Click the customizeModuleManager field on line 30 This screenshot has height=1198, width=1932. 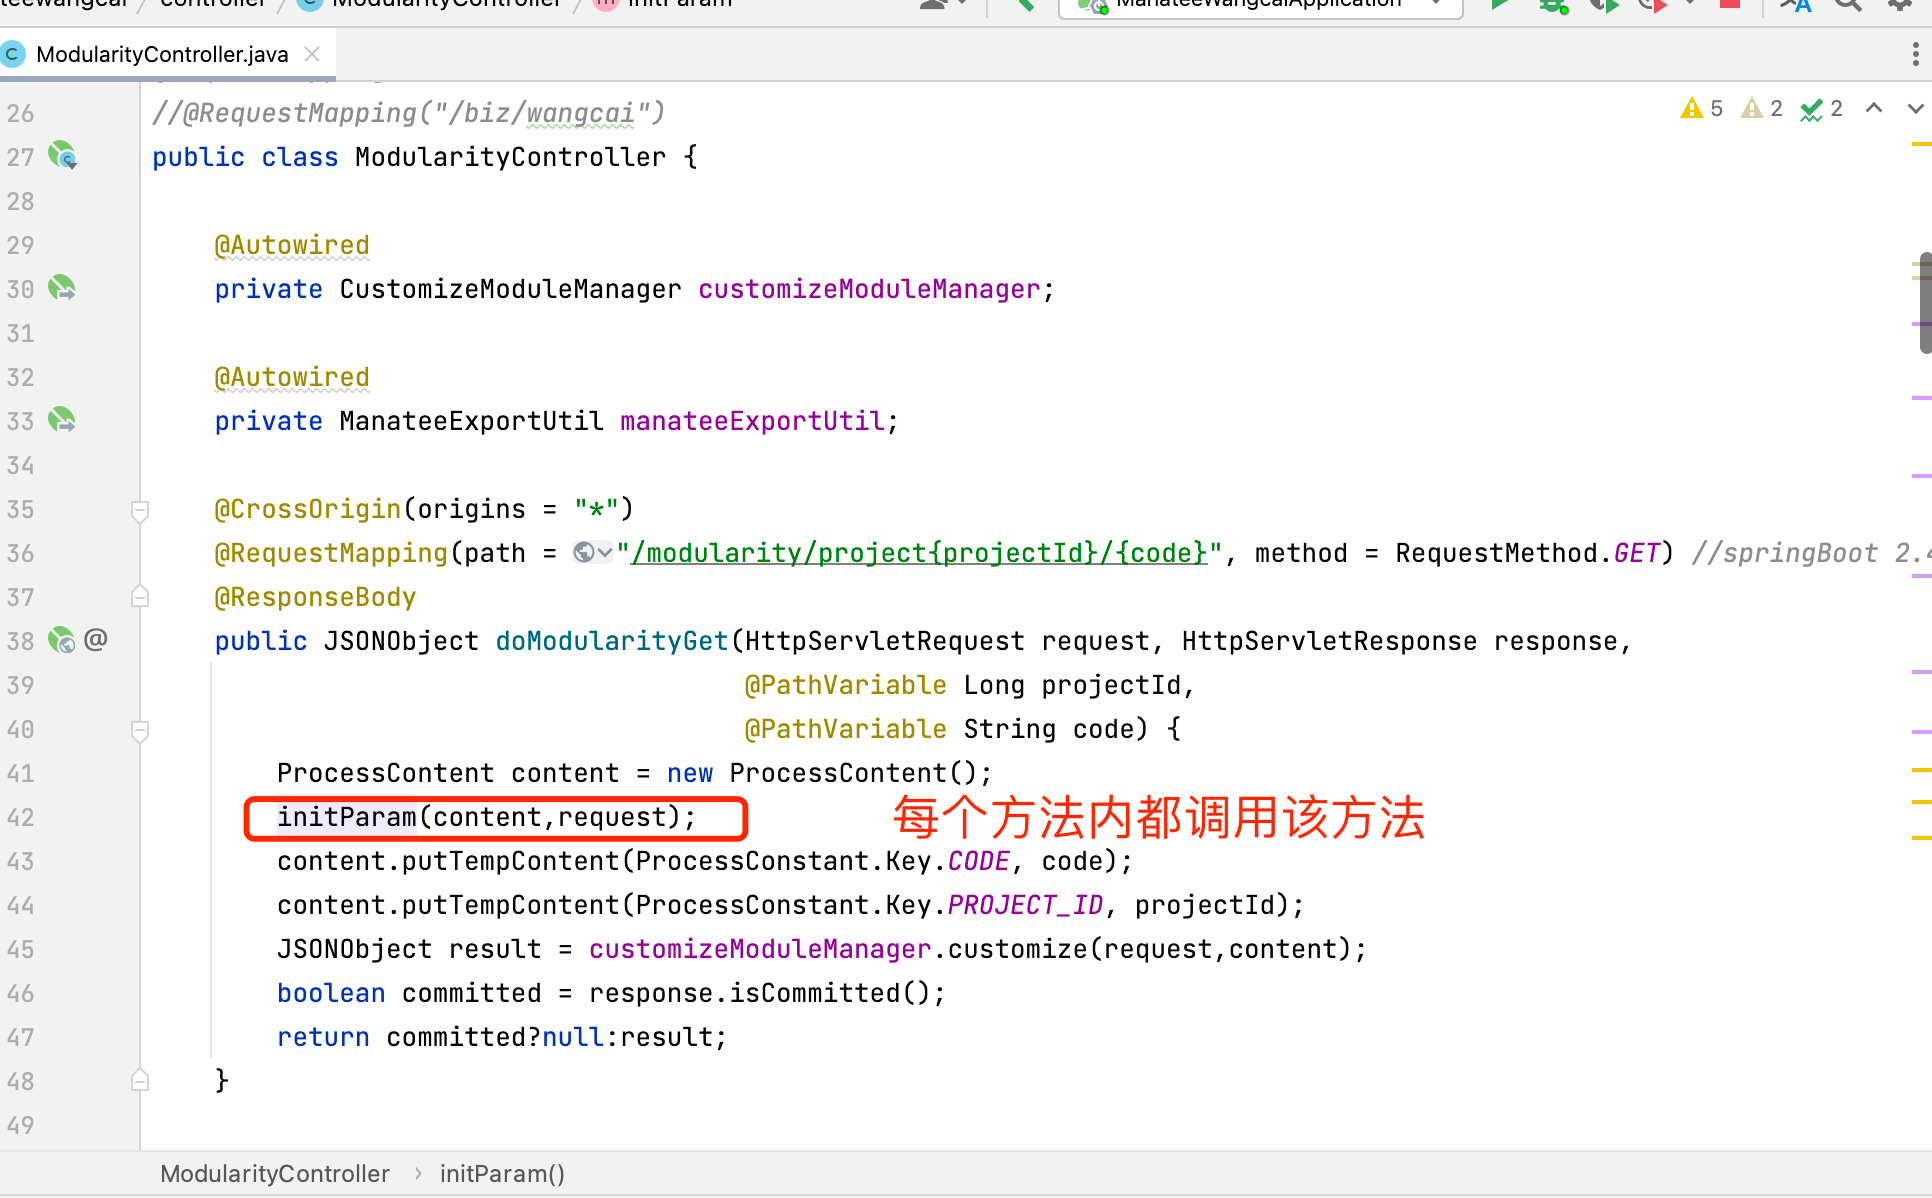pos(869,289)
